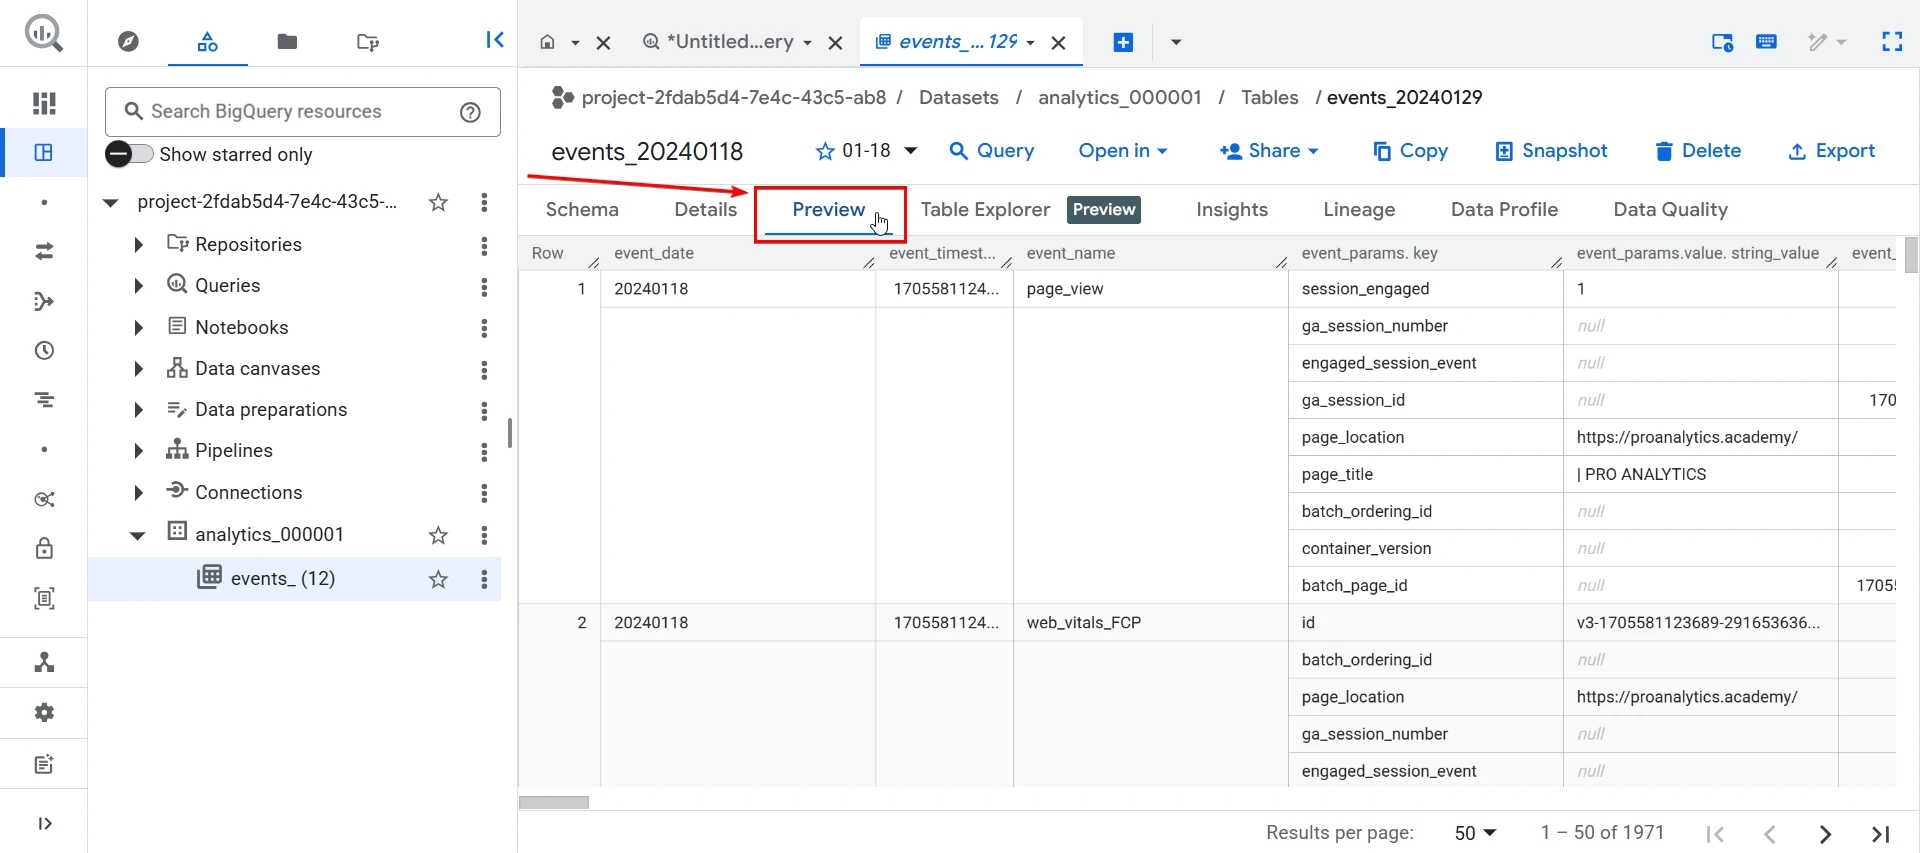Image resolution: width=1920 pixels, height=853 pixels.
Task: Star the analytics_000001 dataset
Action: [438, 535]
